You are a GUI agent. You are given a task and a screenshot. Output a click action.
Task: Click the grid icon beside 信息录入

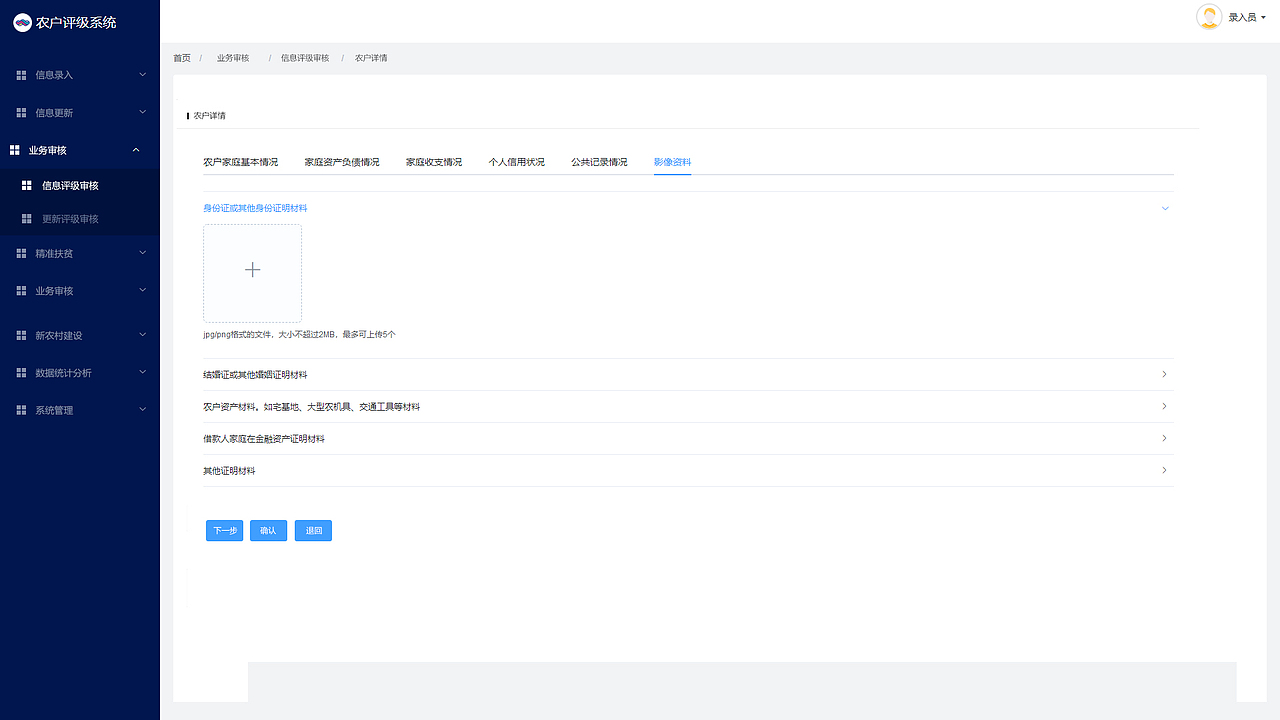21,75
